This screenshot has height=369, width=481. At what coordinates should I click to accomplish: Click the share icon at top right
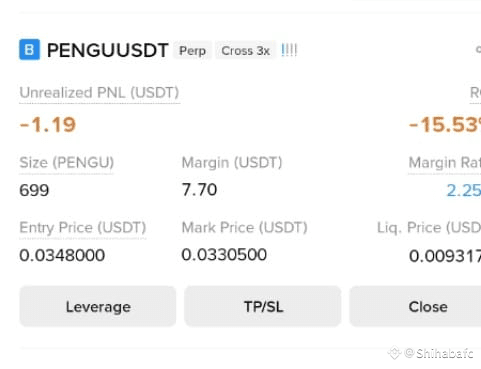click(478, 50)
